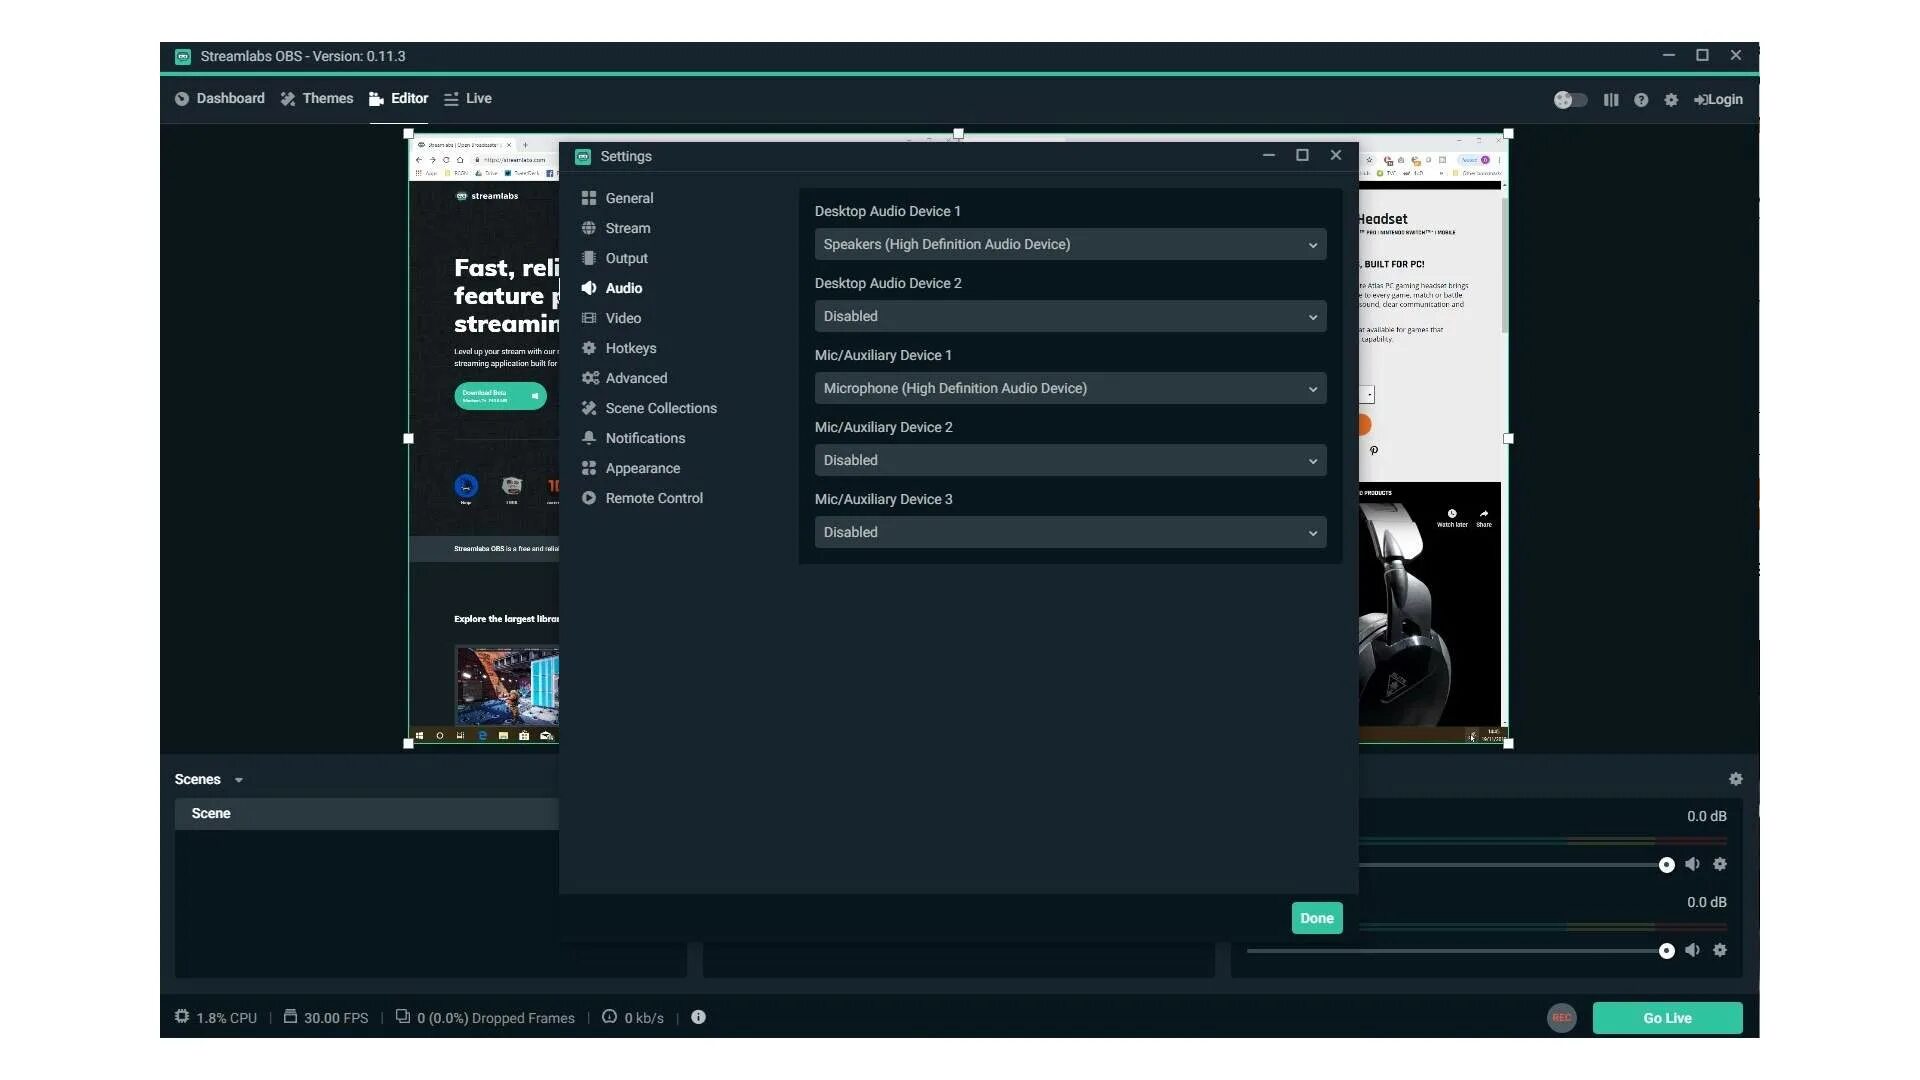Select Hotkeys in settings sidebar

click(x=630, y=348)
